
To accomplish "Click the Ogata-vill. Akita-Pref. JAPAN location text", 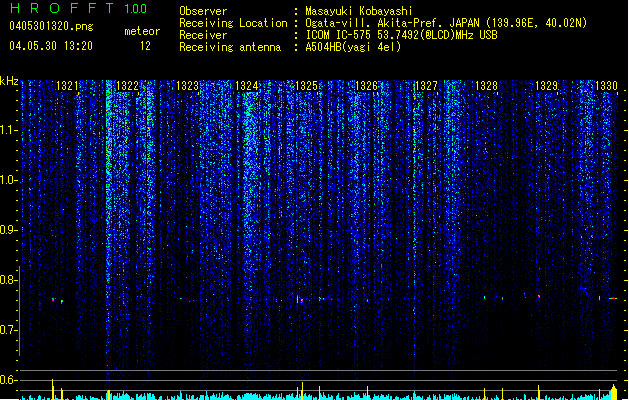I will point(446,23).
